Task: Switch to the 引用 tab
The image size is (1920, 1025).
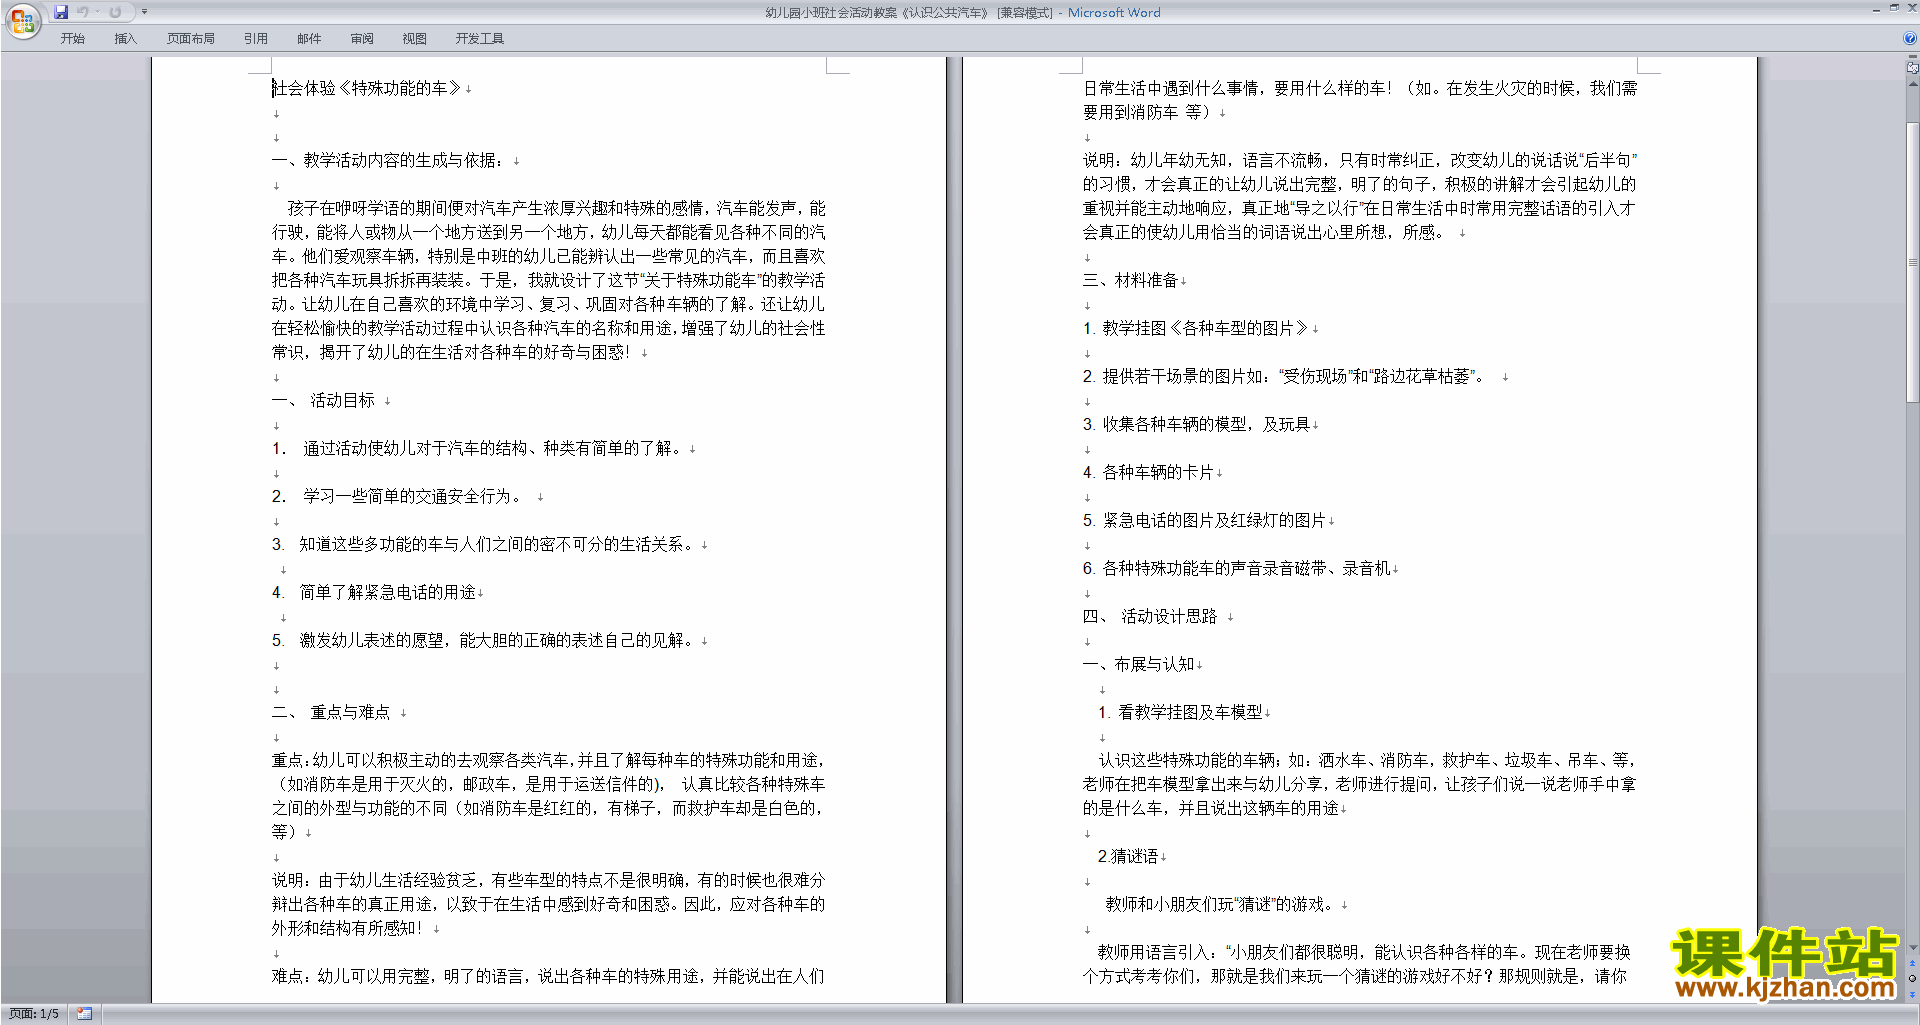Action: tap(256, 39)
